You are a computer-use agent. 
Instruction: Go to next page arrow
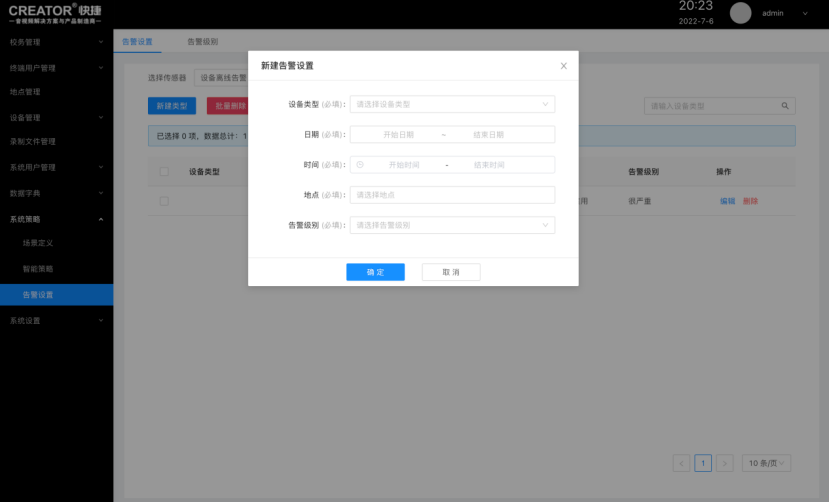(725, 463)
